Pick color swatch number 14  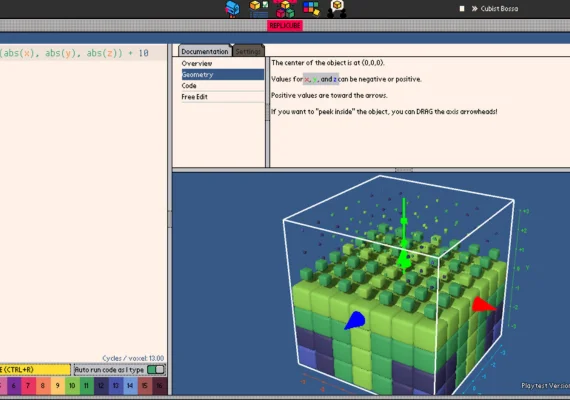pyautogui.click(x=130, y=386)
